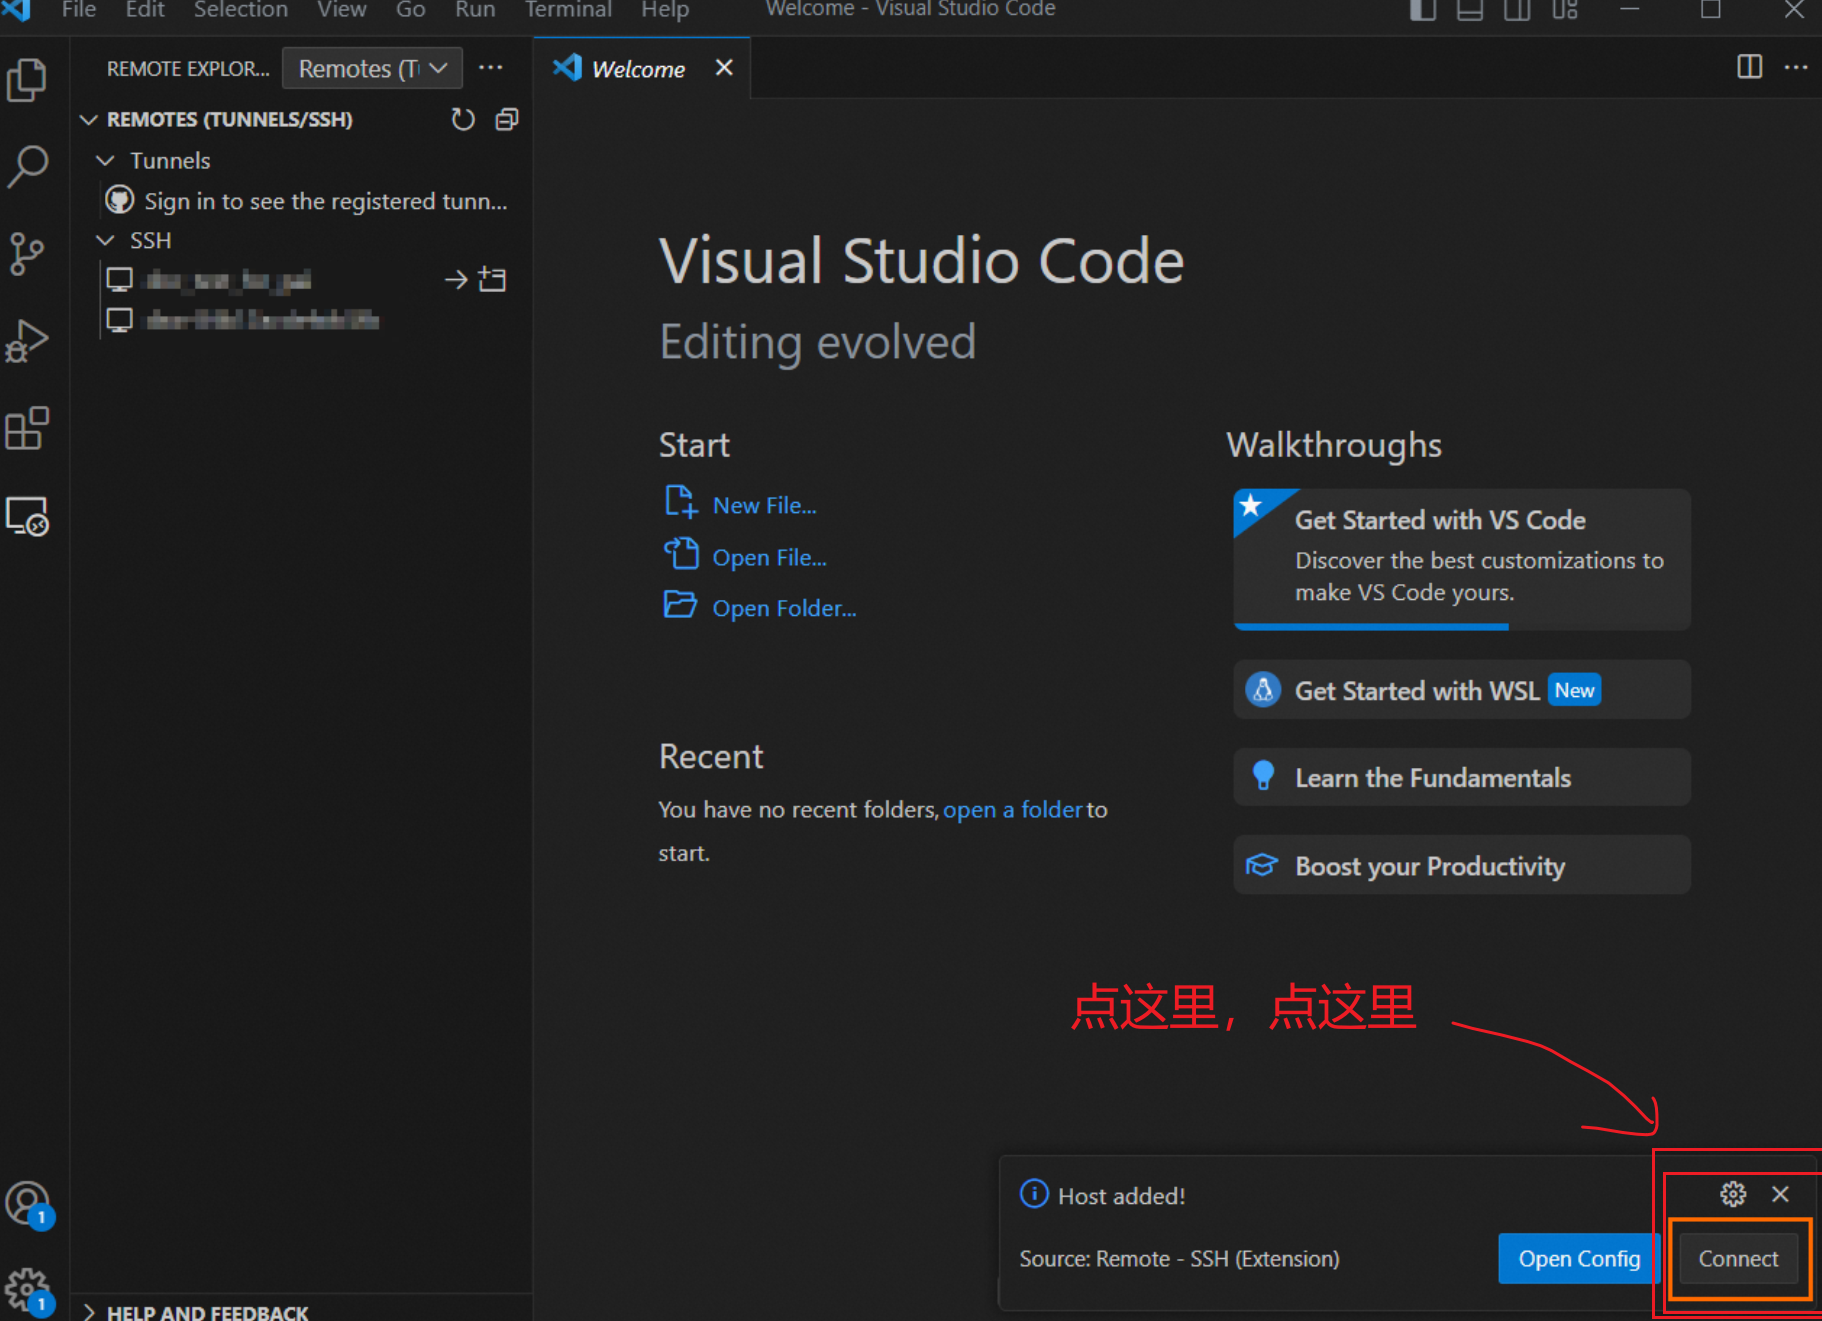
Task: Open the Remotes dropdown selector
Action: [x=372, y=68]
